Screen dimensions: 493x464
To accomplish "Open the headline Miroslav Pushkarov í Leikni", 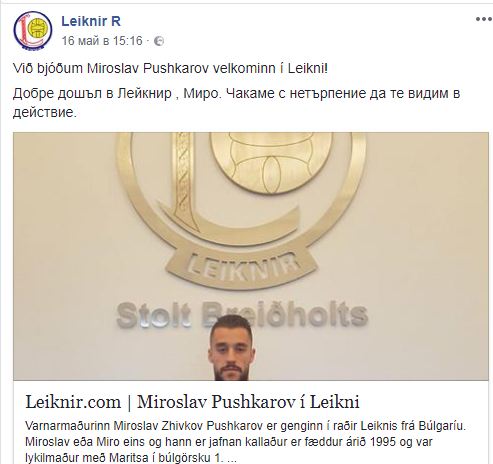I will [248, 402].
